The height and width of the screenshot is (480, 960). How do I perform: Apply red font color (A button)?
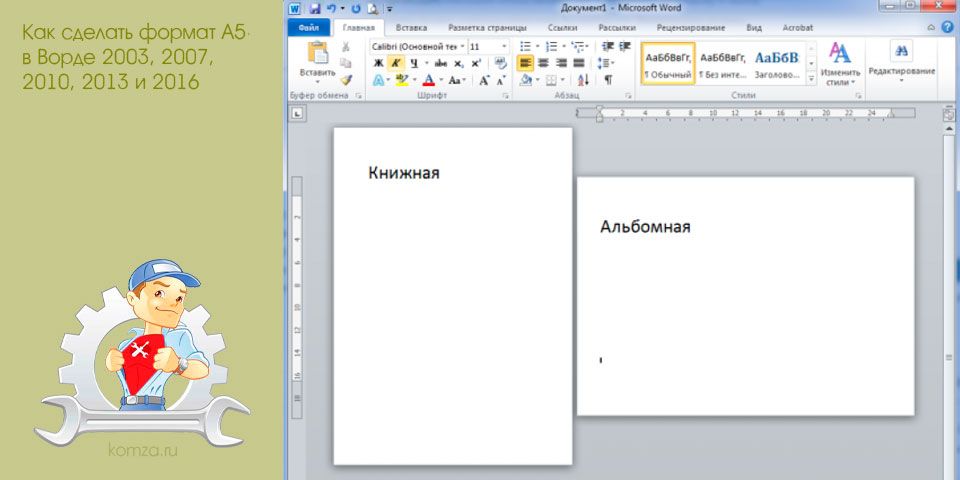pos(429,80)
